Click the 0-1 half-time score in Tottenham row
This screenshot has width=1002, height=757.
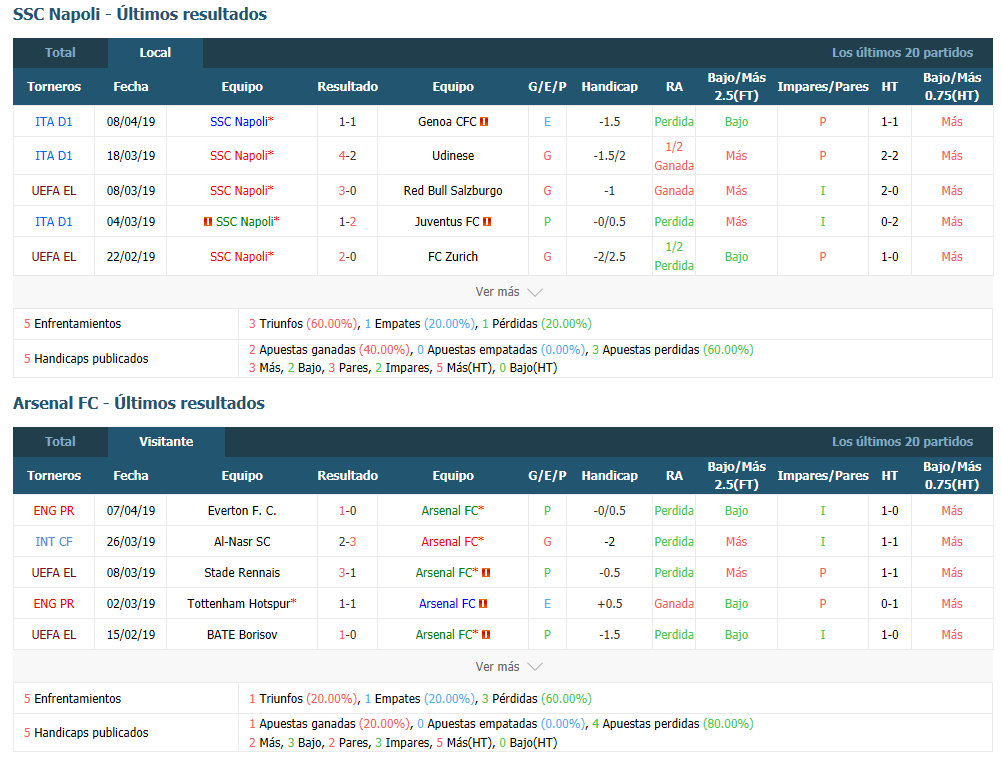click(x=890, y=604)
